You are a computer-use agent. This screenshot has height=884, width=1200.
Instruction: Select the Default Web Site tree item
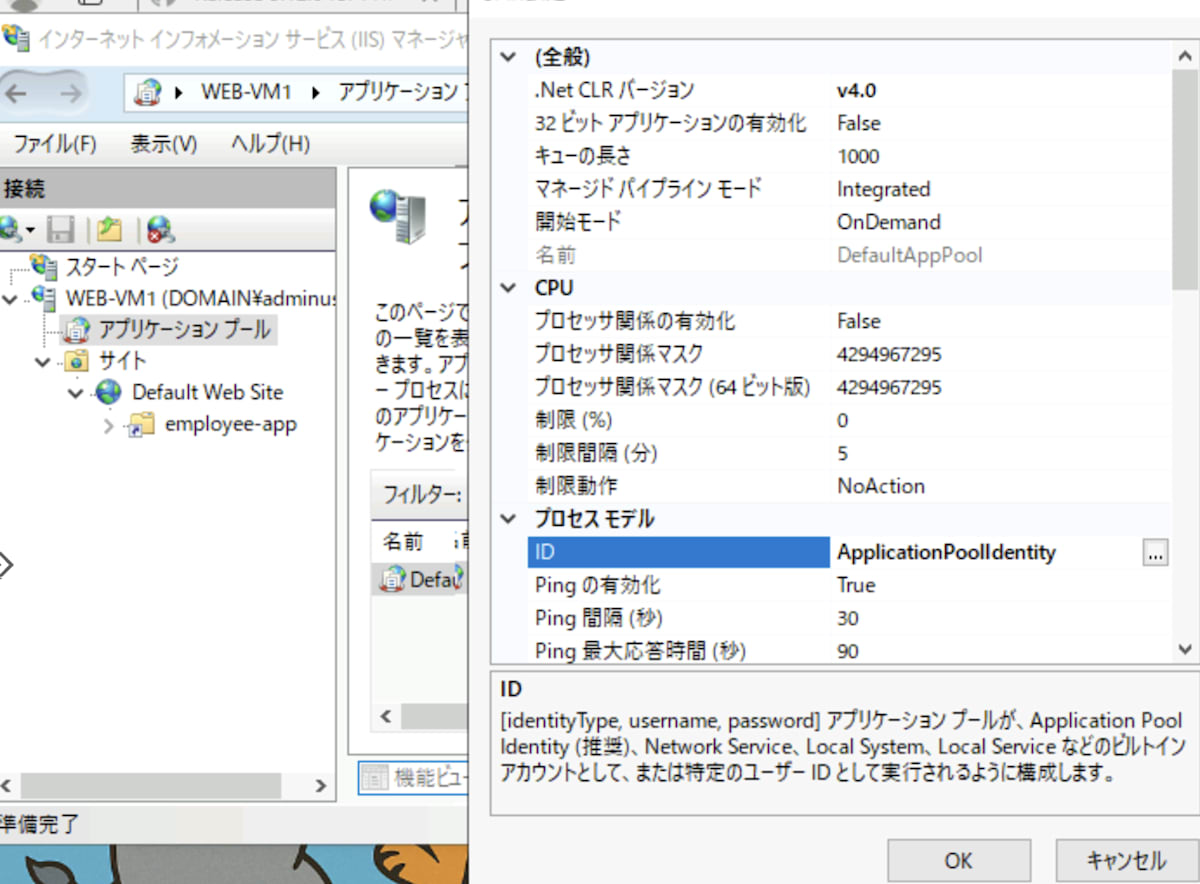[208, 392]
